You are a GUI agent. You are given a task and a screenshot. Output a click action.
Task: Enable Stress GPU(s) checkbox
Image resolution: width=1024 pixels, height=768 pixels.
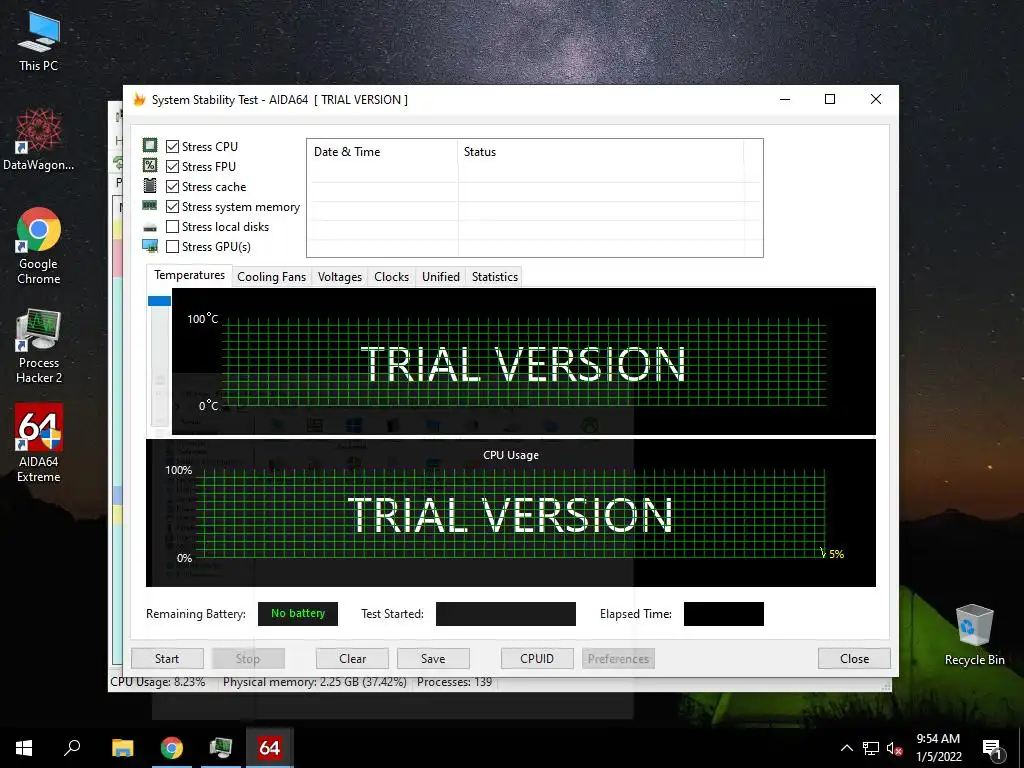[172, 246]
